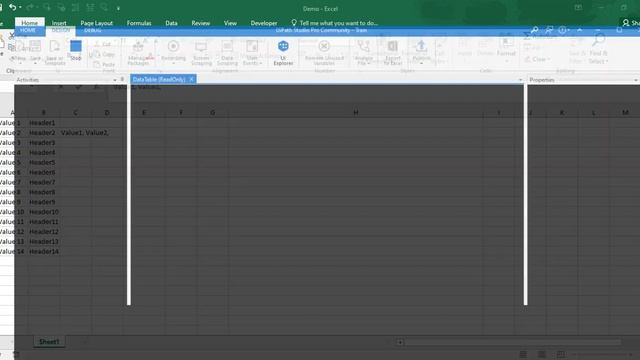640x360 pixels.
Task: Select column K header
Action: click(562, 113)
